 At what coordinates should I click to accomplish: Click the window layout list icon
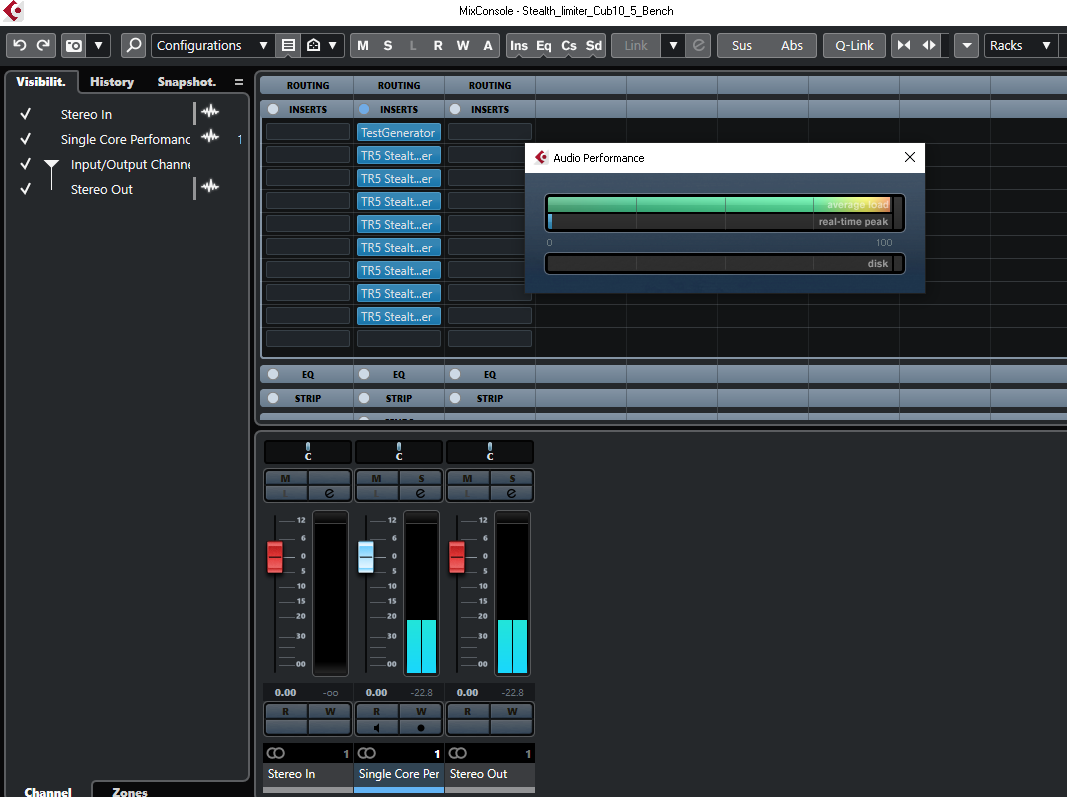point(289,46)
